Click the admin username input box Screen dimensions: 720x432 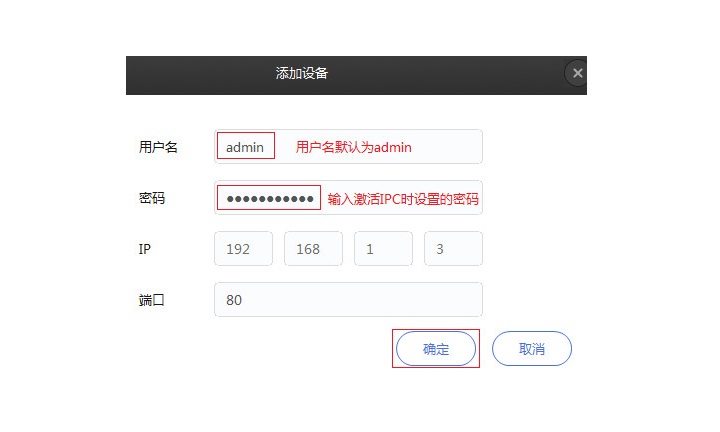coord(348,146)
